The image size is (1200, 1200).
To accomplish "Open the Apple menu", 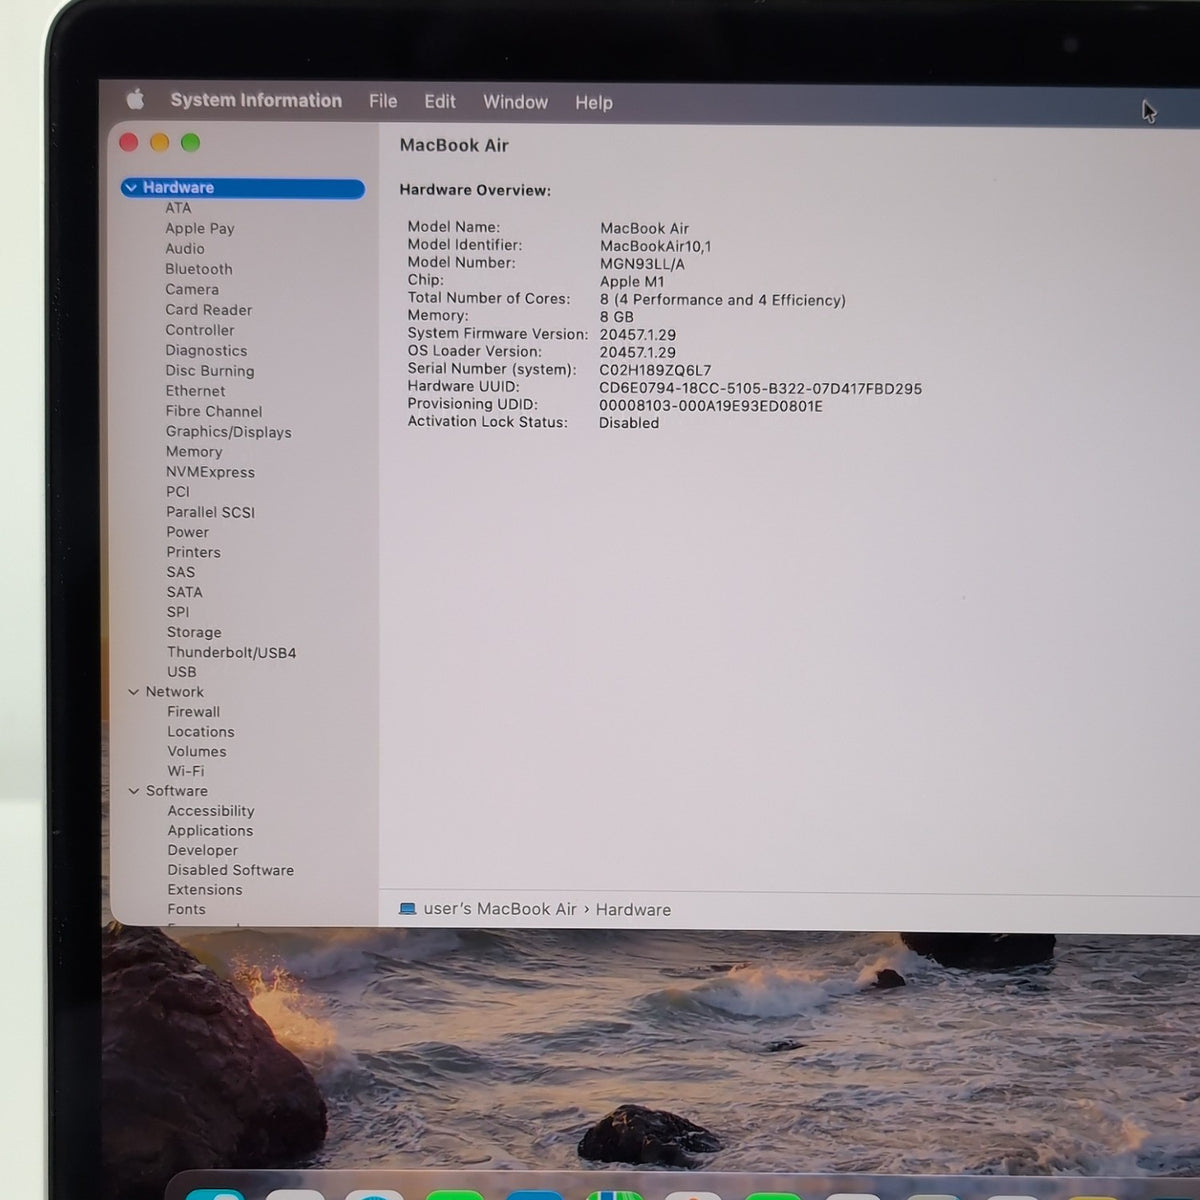I will point(135,99).
